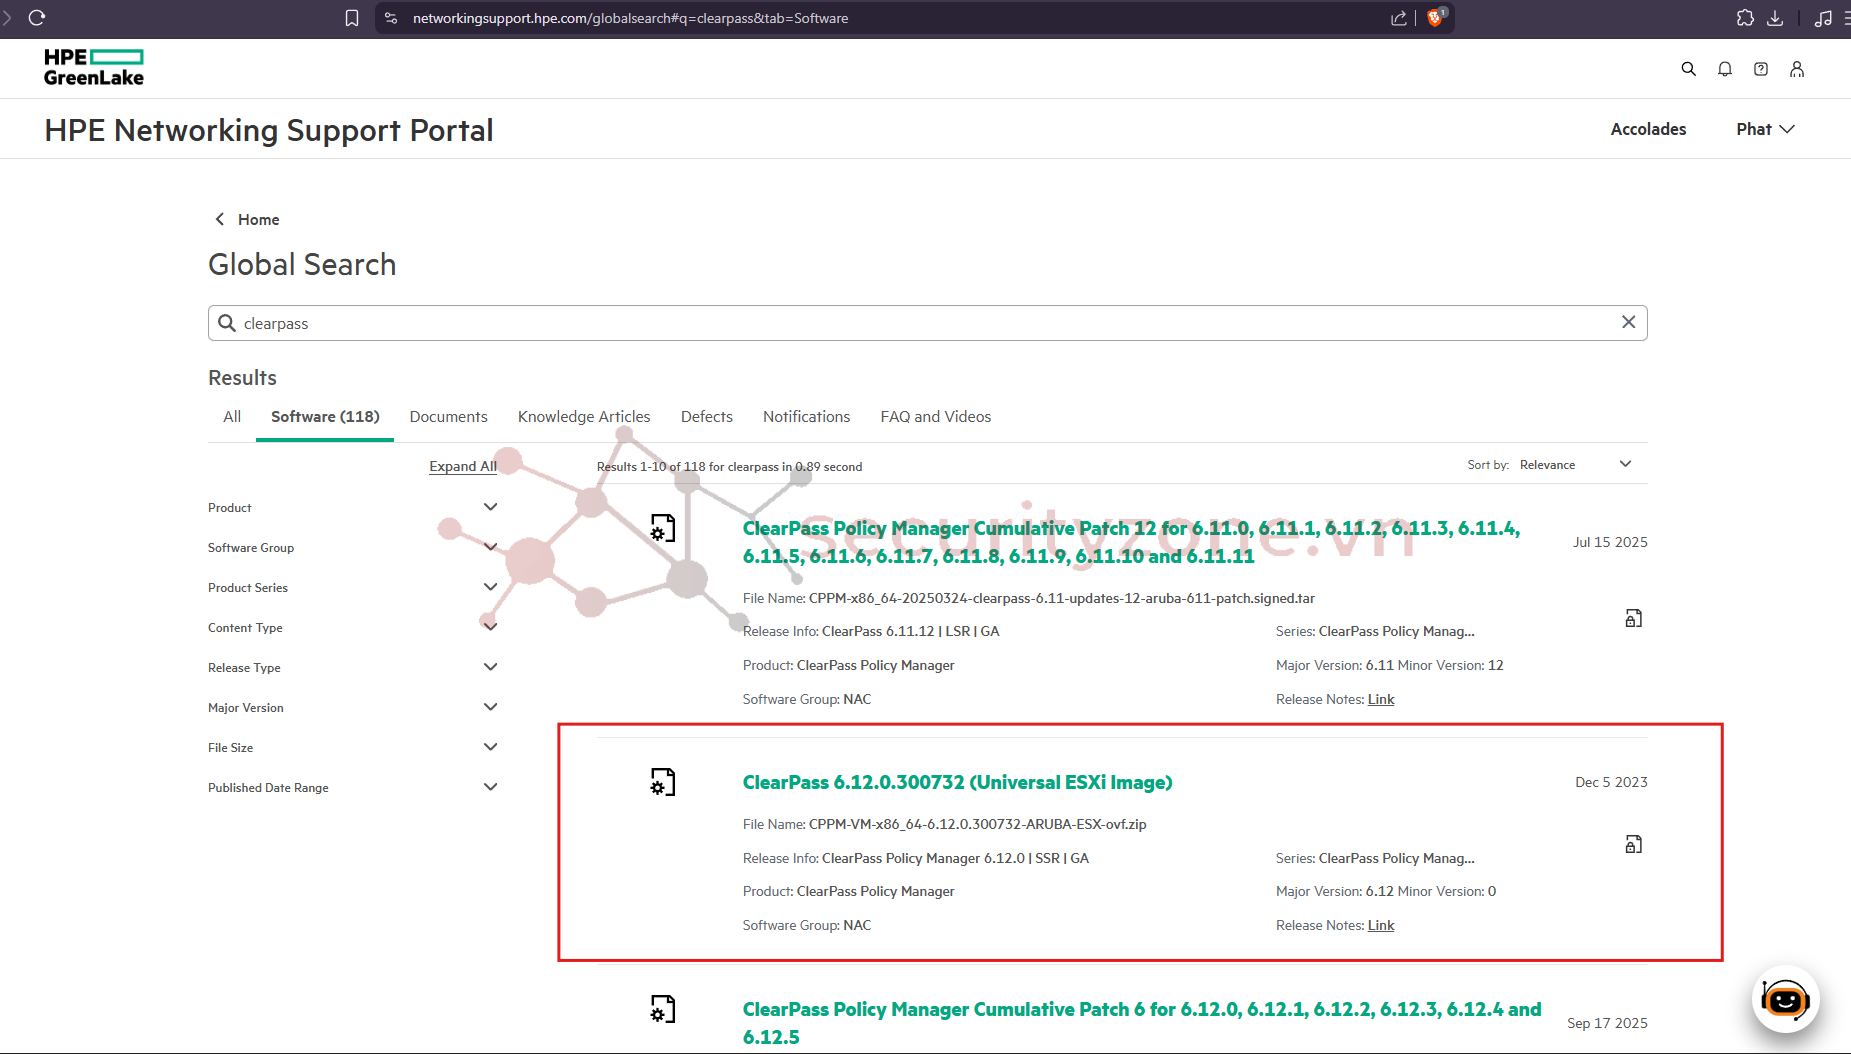Open the chatbot assistant icon
1851x1054 pixels.
(x=1785, y=1000)
